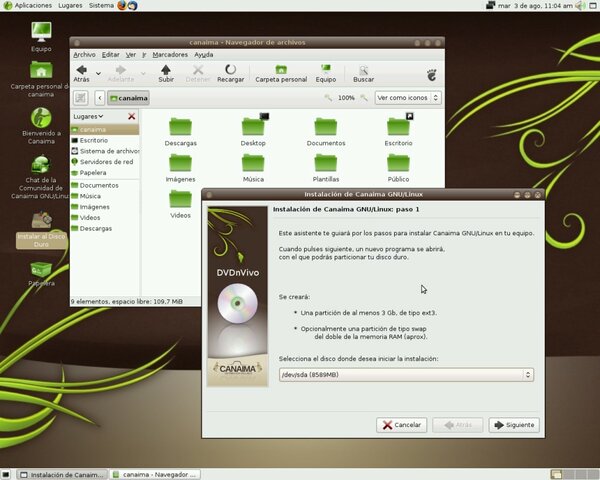The width and height of the screenshot is (600, 480).
Task: Open the Sistema panel menu
Action: pos(101,5)
